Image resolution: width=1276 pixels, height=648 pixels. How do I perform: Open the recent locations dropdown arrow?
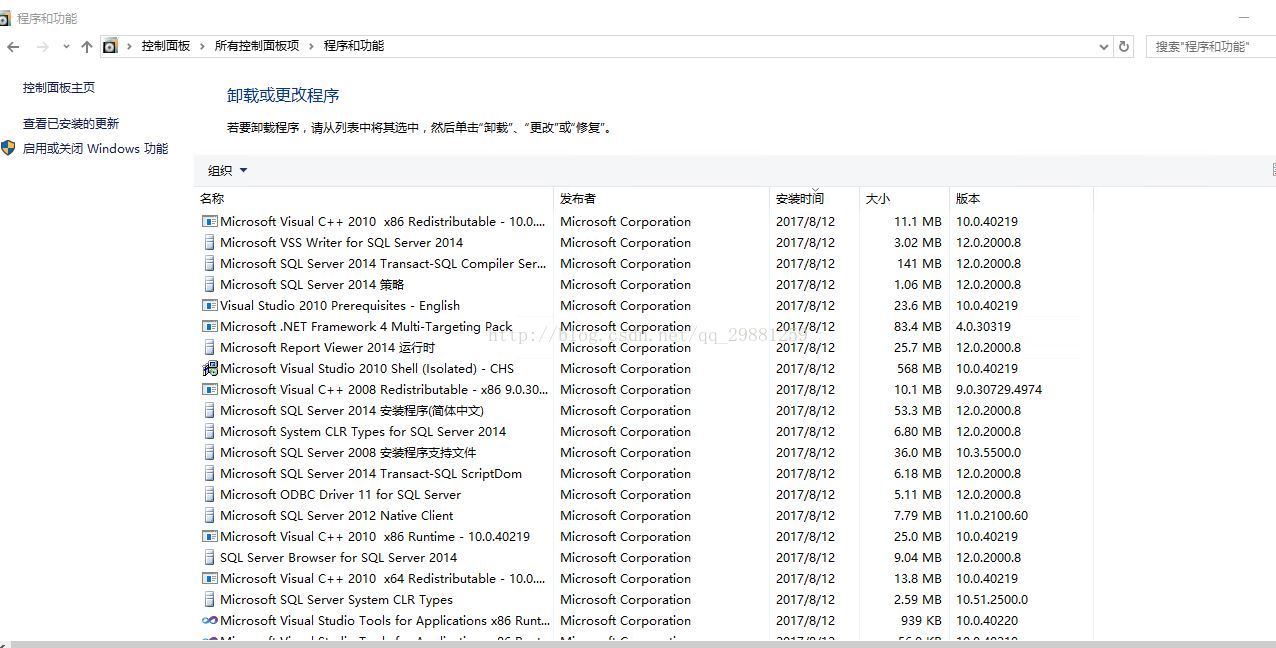point(66,46)
